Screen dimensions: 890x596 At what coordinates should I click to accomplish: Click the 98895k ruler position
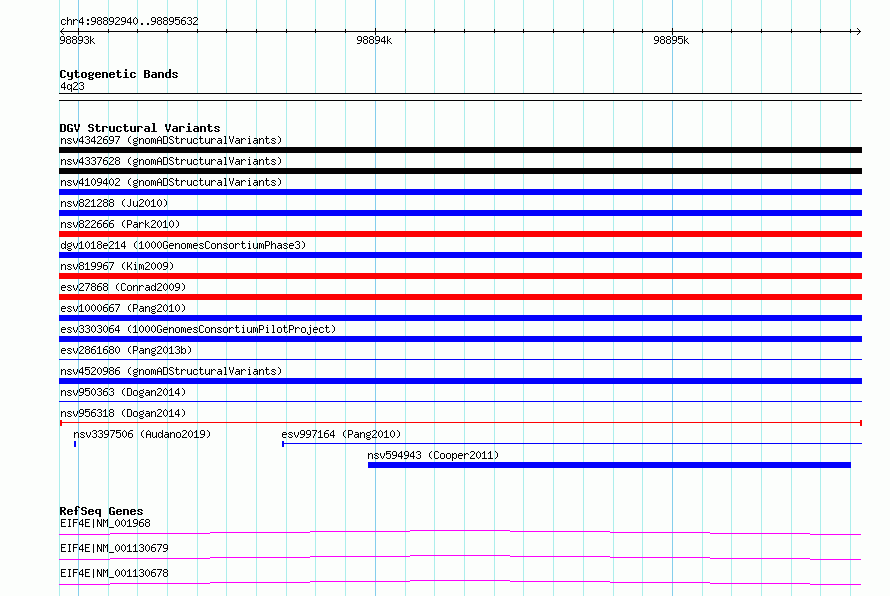click(x=671, y=40)
